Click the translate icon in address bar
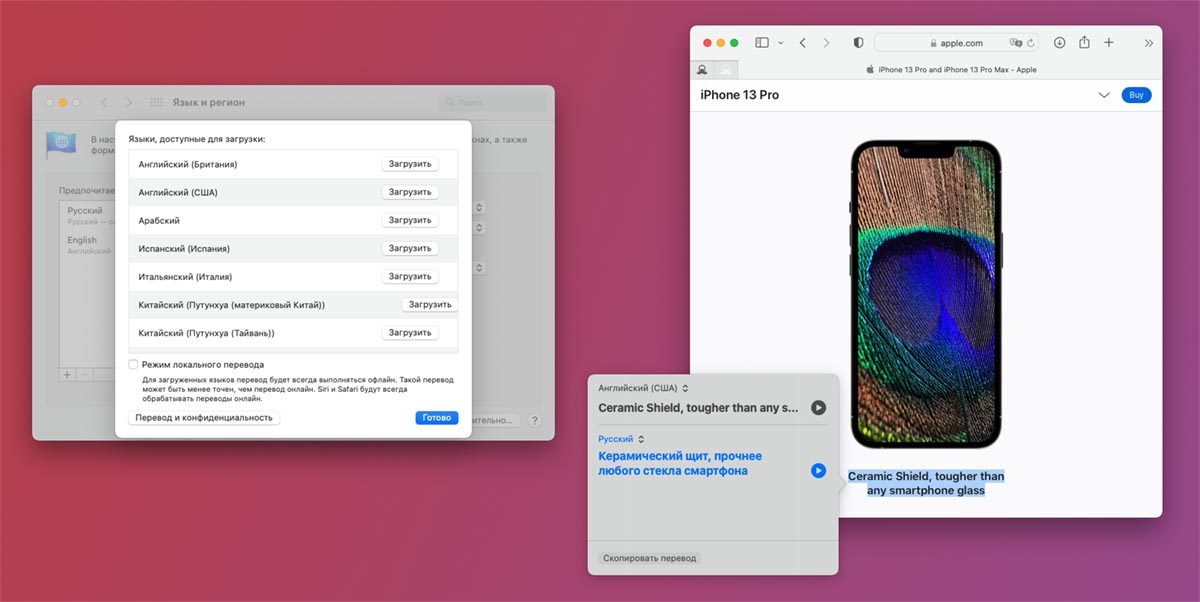 1016,43
